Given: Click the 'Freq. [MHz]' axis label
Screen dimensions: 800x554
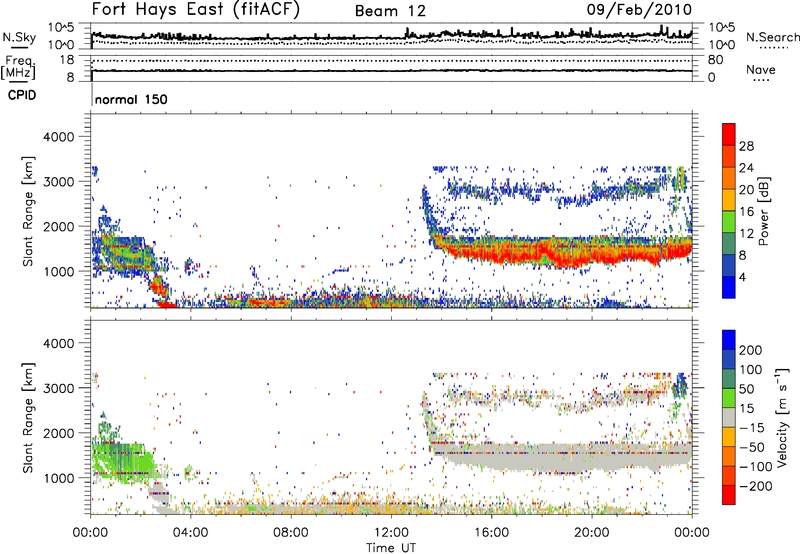Looking at the screenshot, I should tap(19, 68).
